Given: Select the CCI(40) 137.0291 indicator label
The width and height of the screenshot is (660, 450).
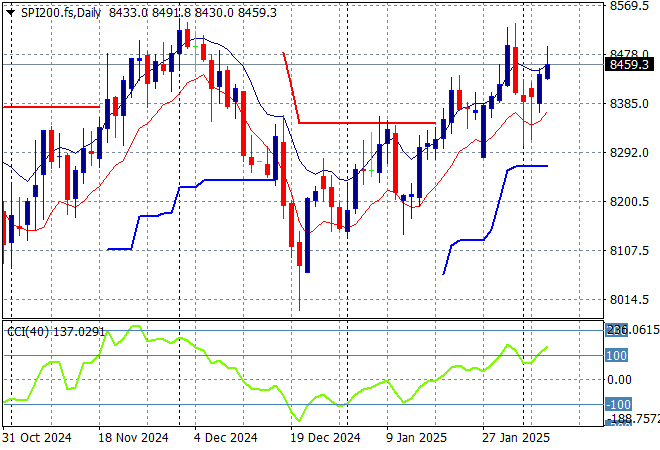Looking at the screenshot, I should click(x=56, y=332).
